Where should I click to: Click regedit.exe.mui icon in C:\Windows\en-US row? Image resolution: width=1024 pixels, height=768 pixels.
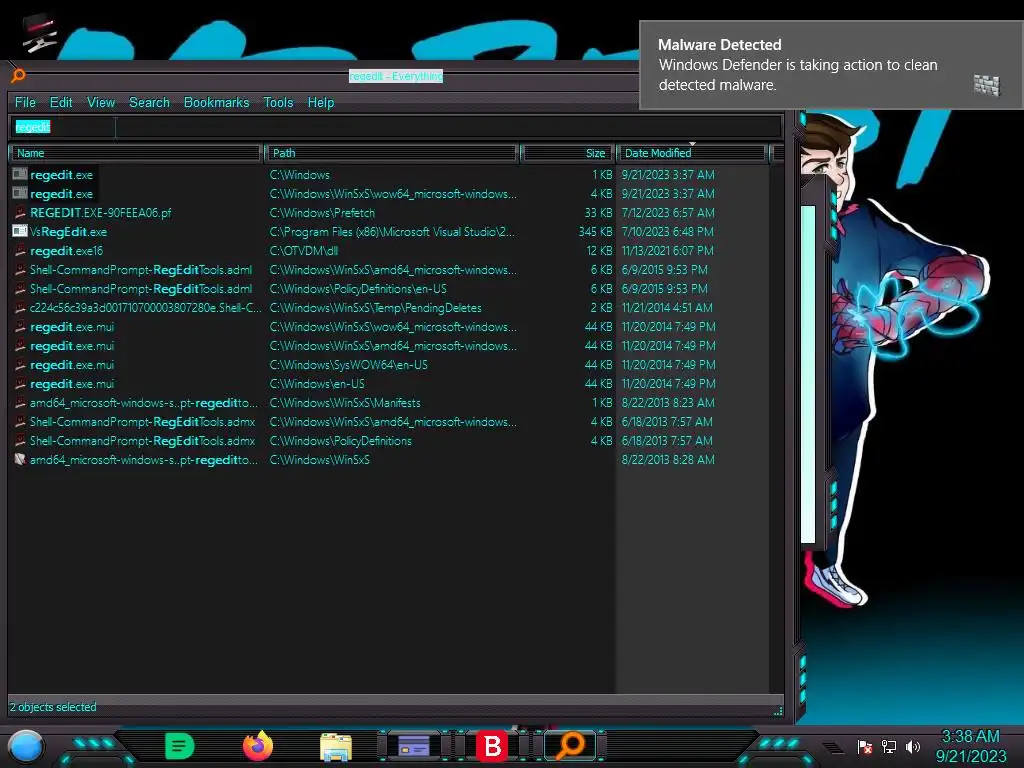[20, 383]
